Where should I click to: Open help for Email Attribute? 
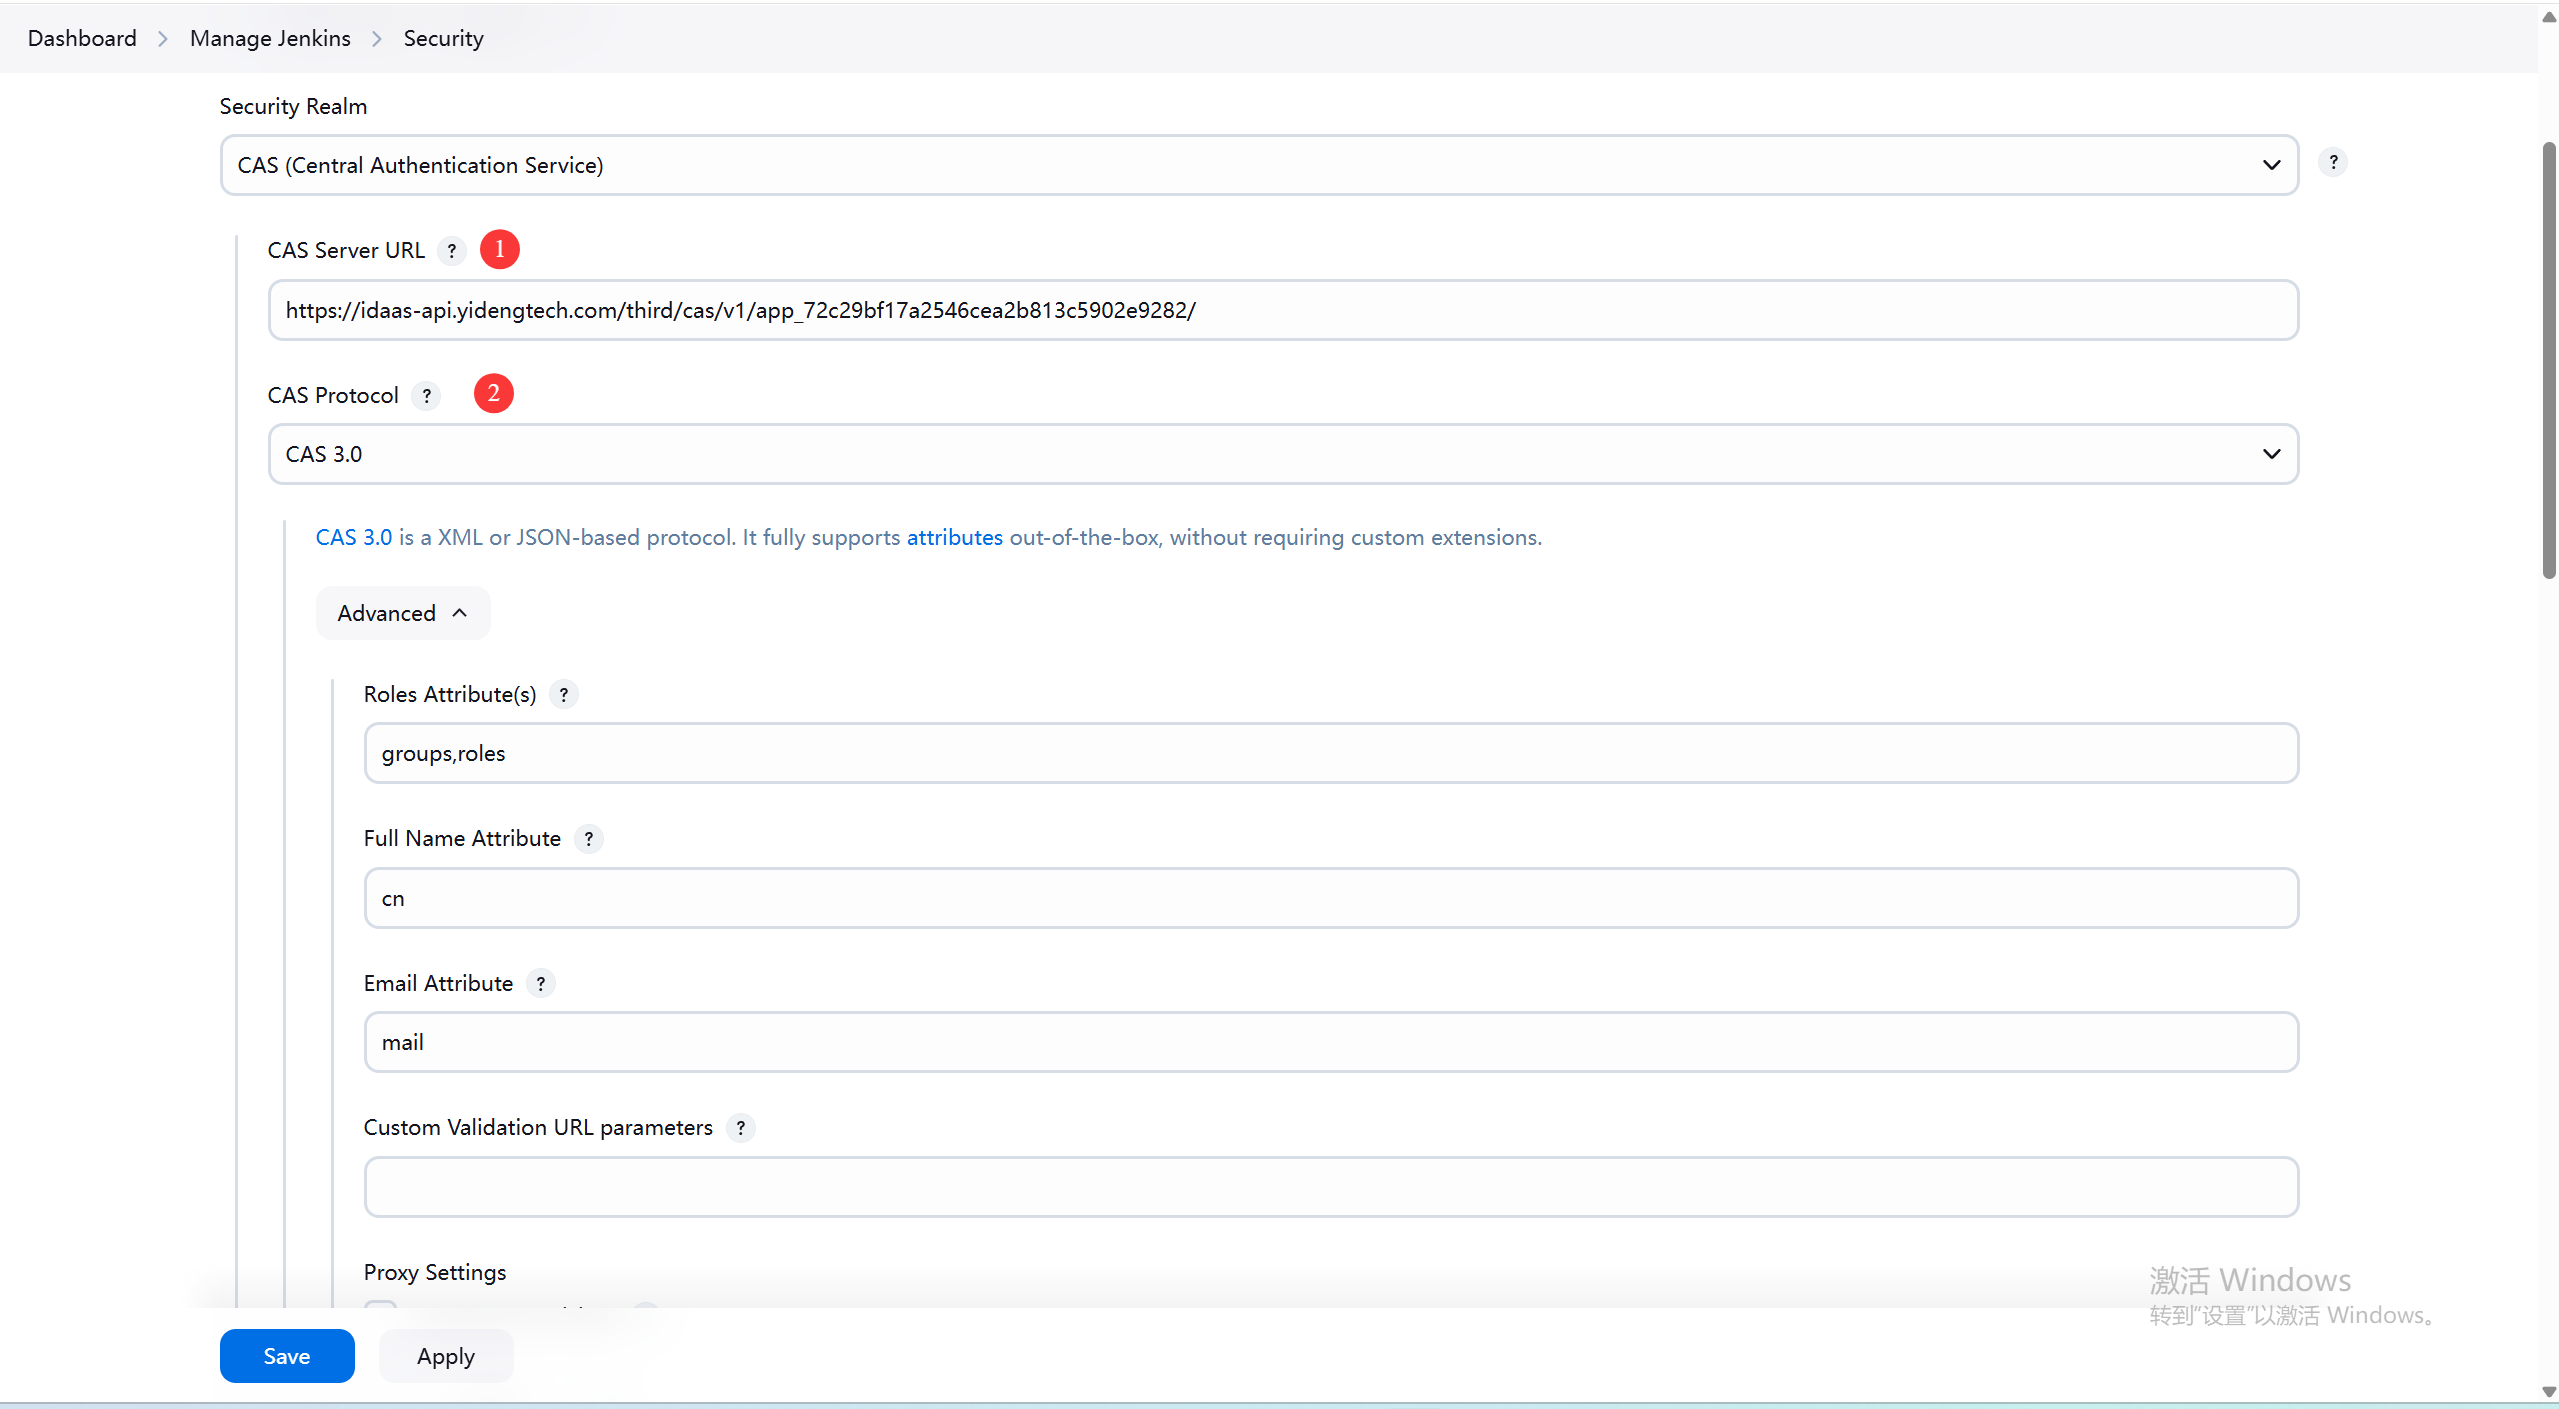[541, 984]
